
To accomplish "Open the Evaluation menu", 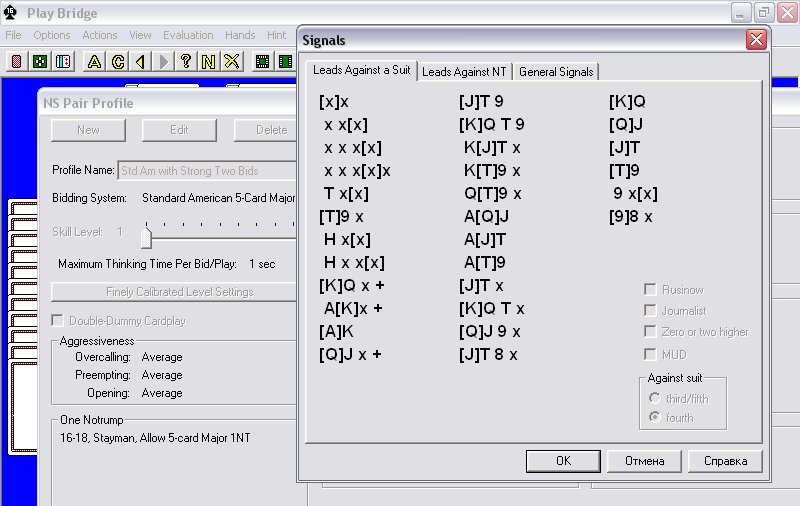I will (x=188, y=35).
